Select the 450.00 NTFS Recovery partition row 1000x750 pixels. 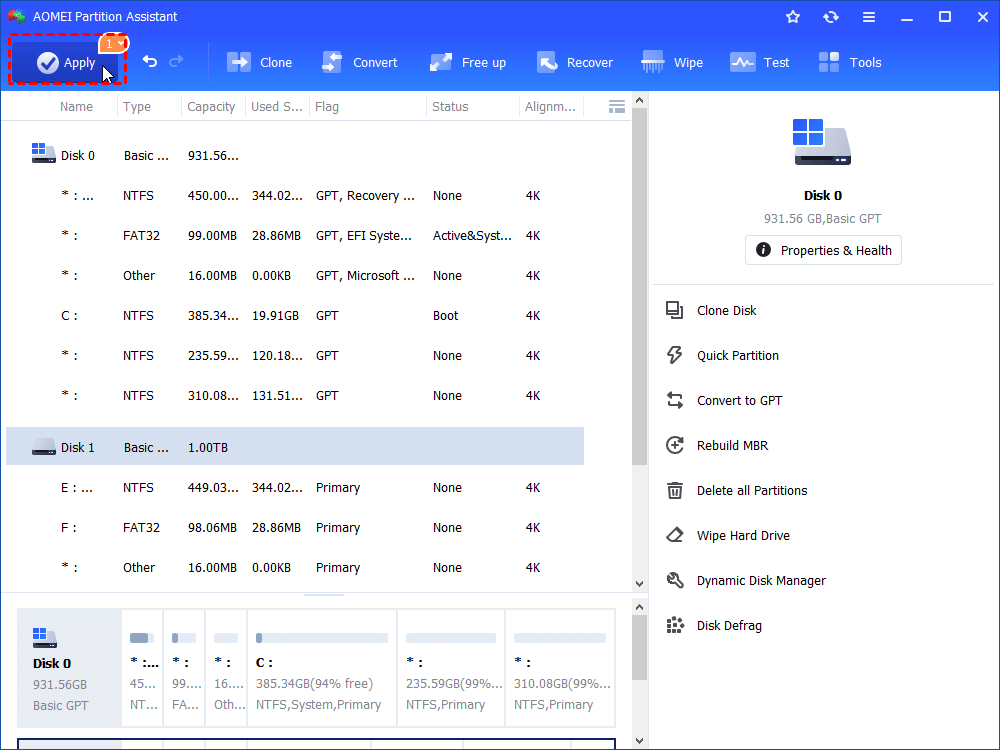coord(295,195)
